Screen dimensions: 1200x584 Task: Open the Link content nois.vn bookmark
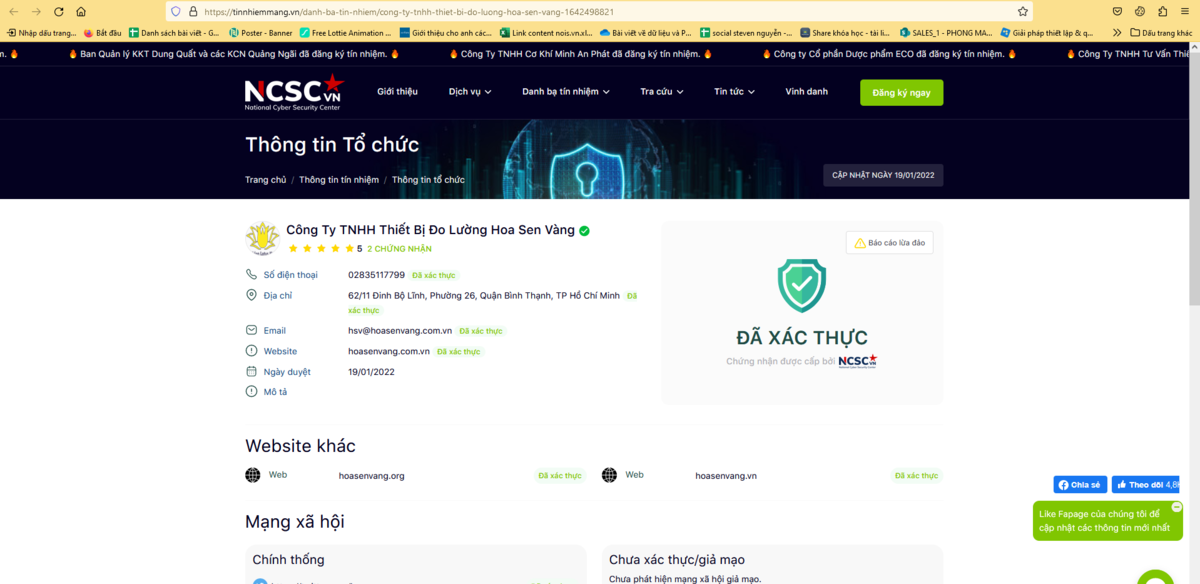(546, 32)
